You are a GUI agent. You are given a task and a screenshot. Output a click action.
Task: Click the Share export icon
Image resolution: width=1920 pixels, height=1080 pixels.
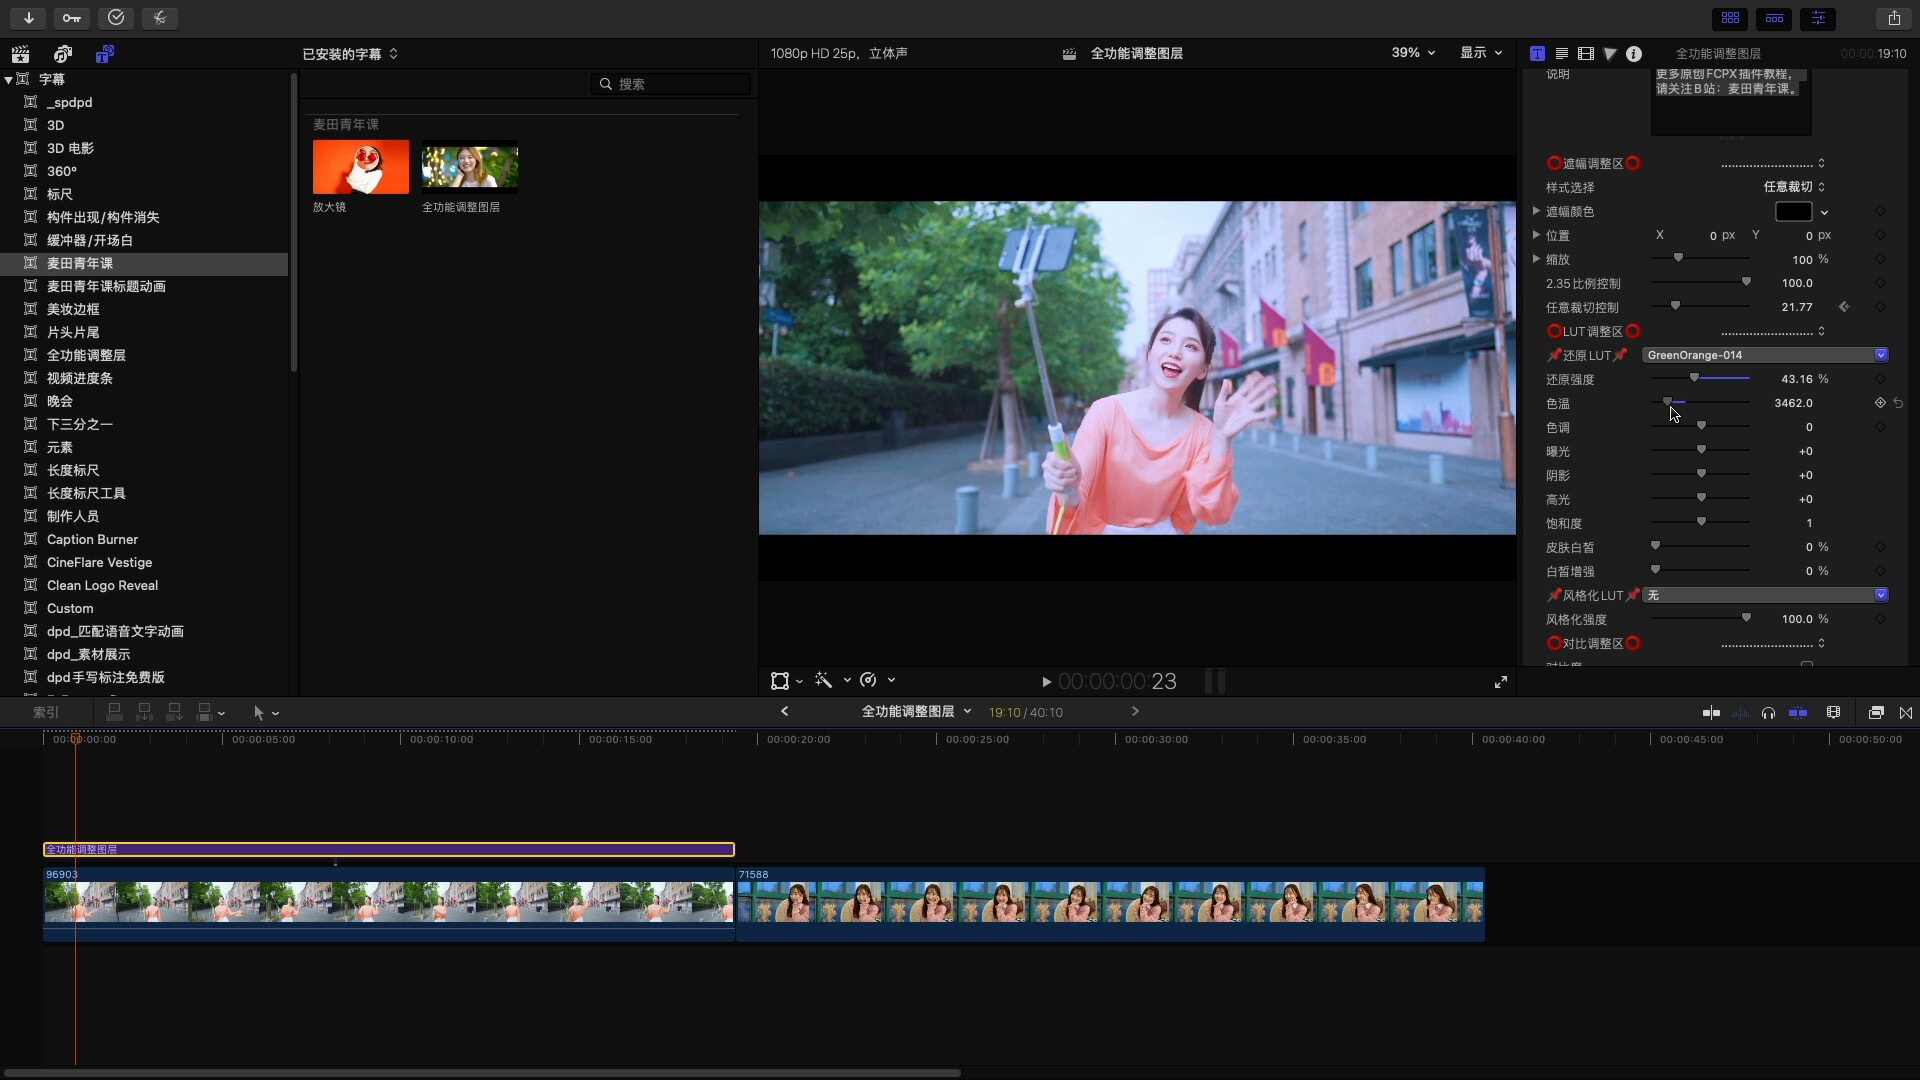click(1894, 18)
